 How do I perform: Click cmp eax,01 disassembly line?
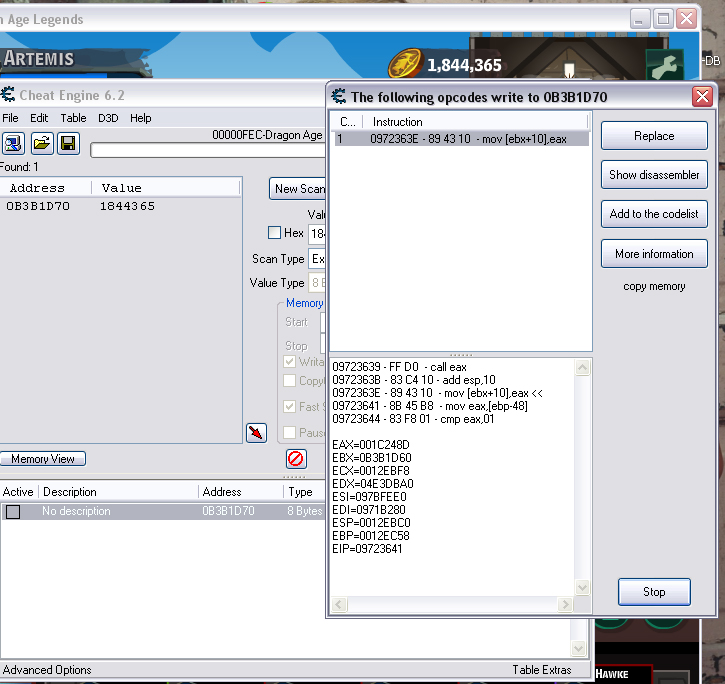click(413, 419)
